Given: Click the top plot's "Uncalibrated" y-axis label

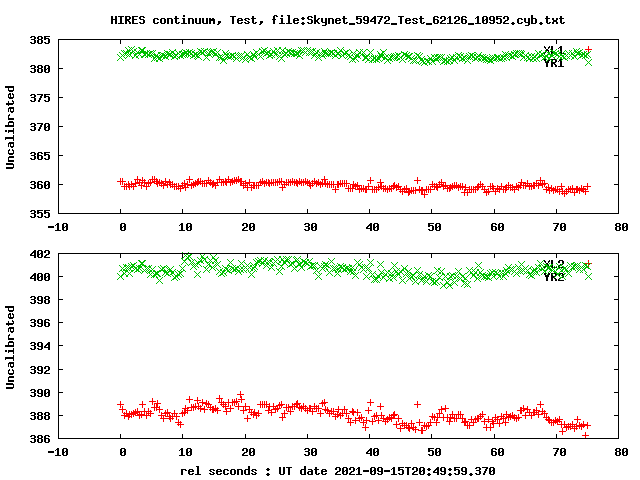Looking at the screenshot, I should point(10,127).
